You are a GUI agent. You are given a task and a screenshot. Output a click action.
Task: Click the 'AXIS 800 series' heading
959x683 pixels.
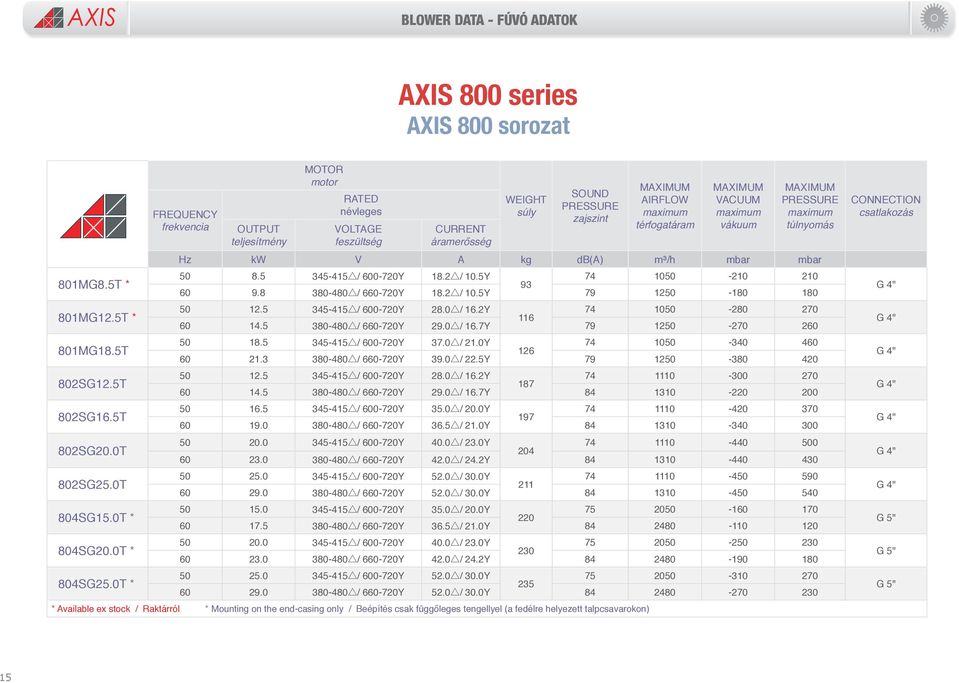[488, 95]
